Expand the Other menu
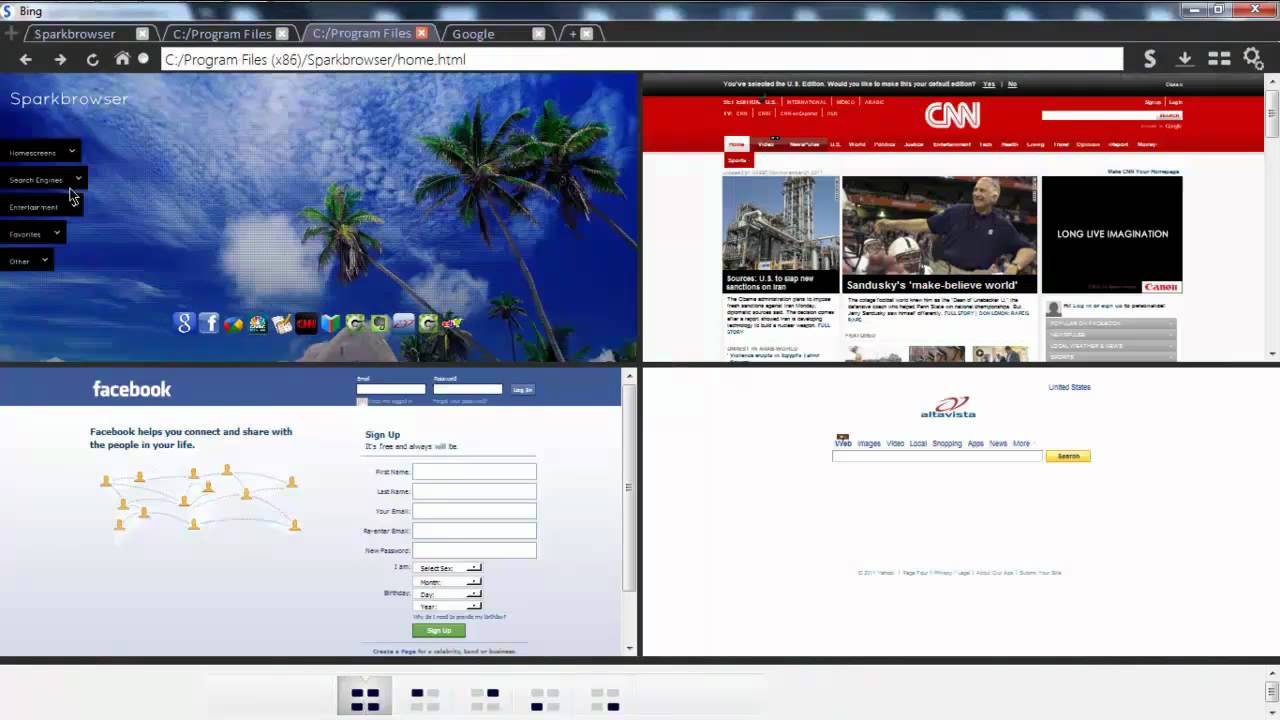Image resolution: width=1280 pixels, height=720 pixels. [x=26, y=260]
